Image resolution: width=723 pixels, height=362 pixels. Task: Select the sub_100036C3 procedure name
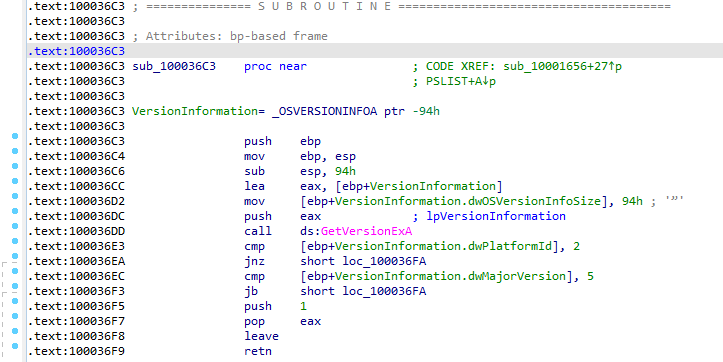click(174, 66)
